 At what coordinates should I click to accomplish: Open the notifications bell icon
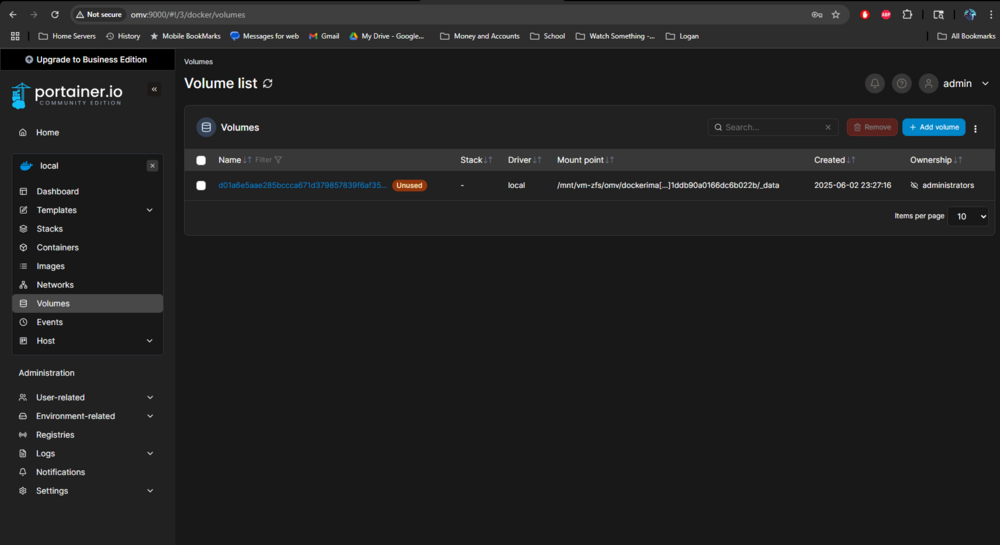[874, 84]
